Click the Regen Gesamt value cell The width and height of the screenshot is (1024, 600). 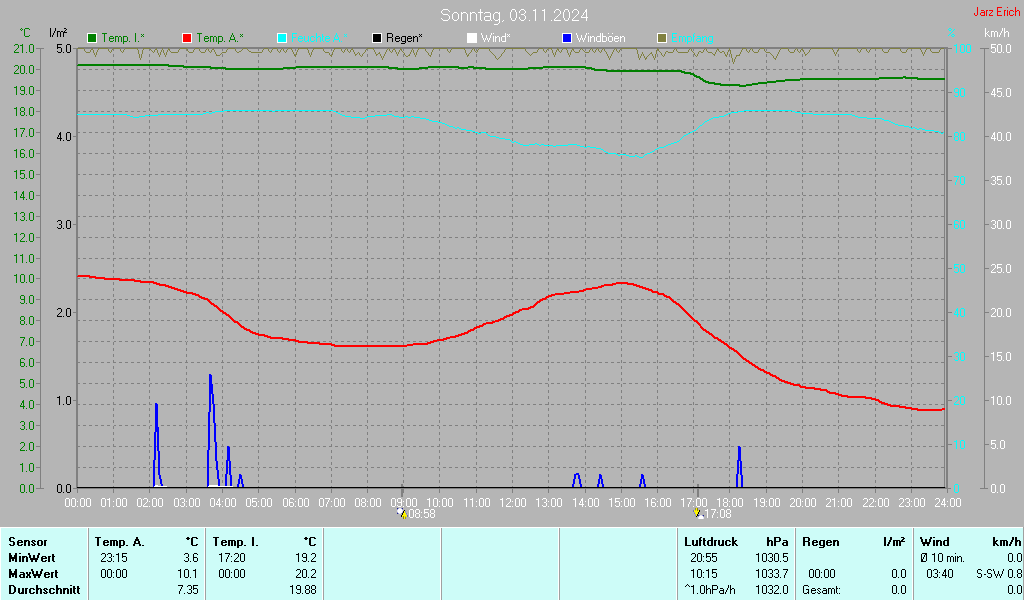pos(898,590)
